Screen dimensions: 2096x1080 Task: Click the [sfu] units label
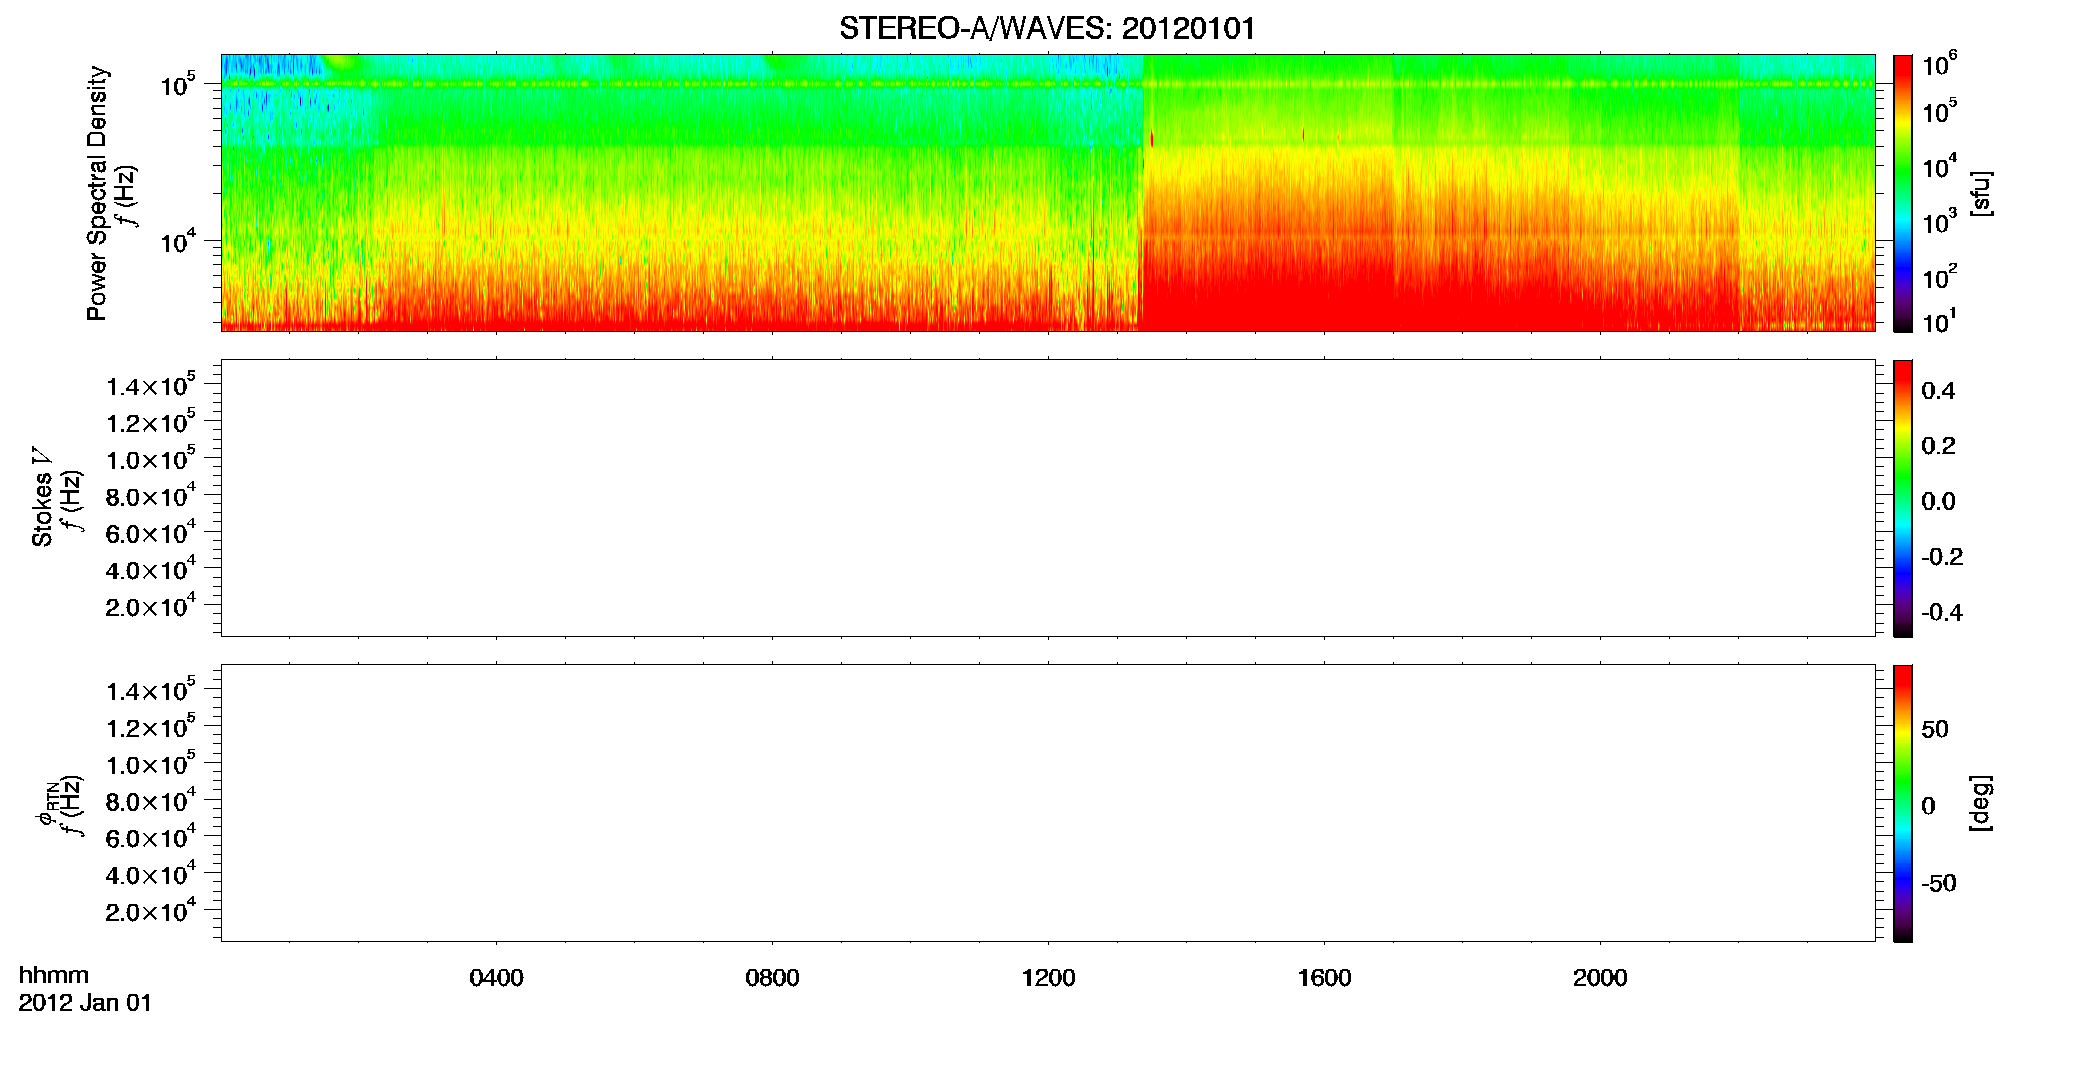point(1981,193)
